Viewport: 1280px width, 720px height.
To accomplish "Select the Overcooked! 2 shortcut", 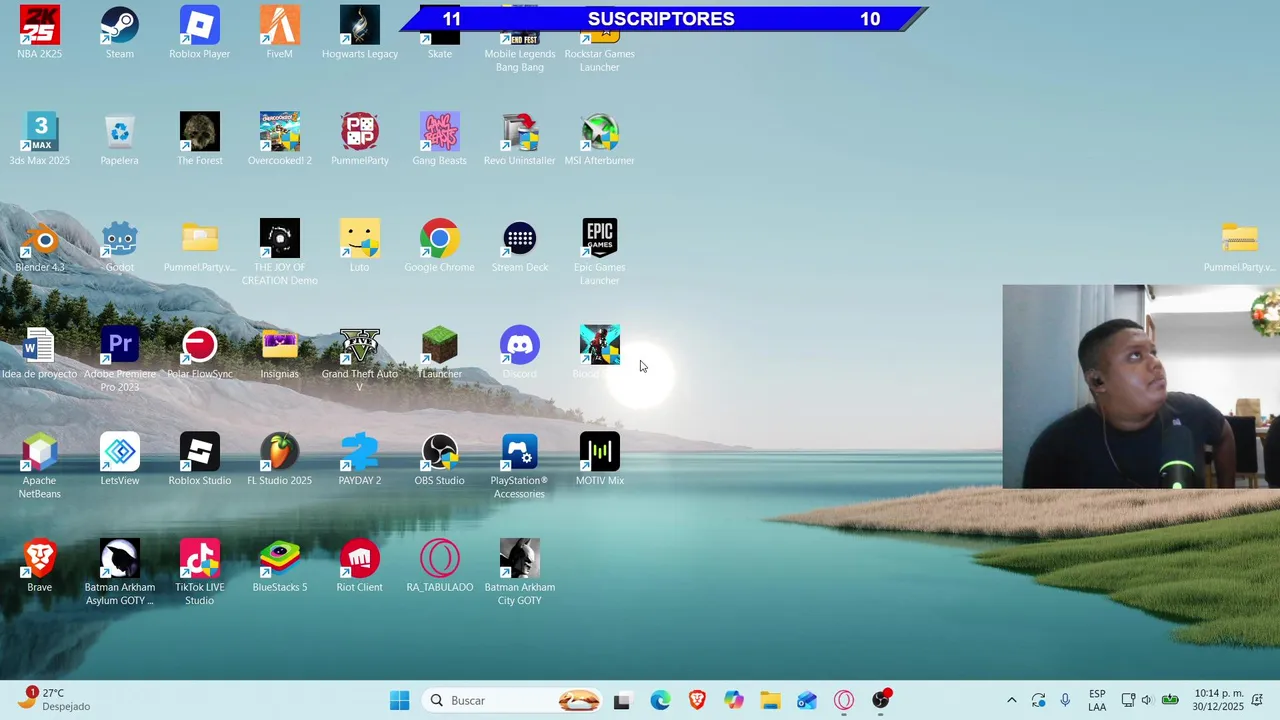I will [280, 133].
